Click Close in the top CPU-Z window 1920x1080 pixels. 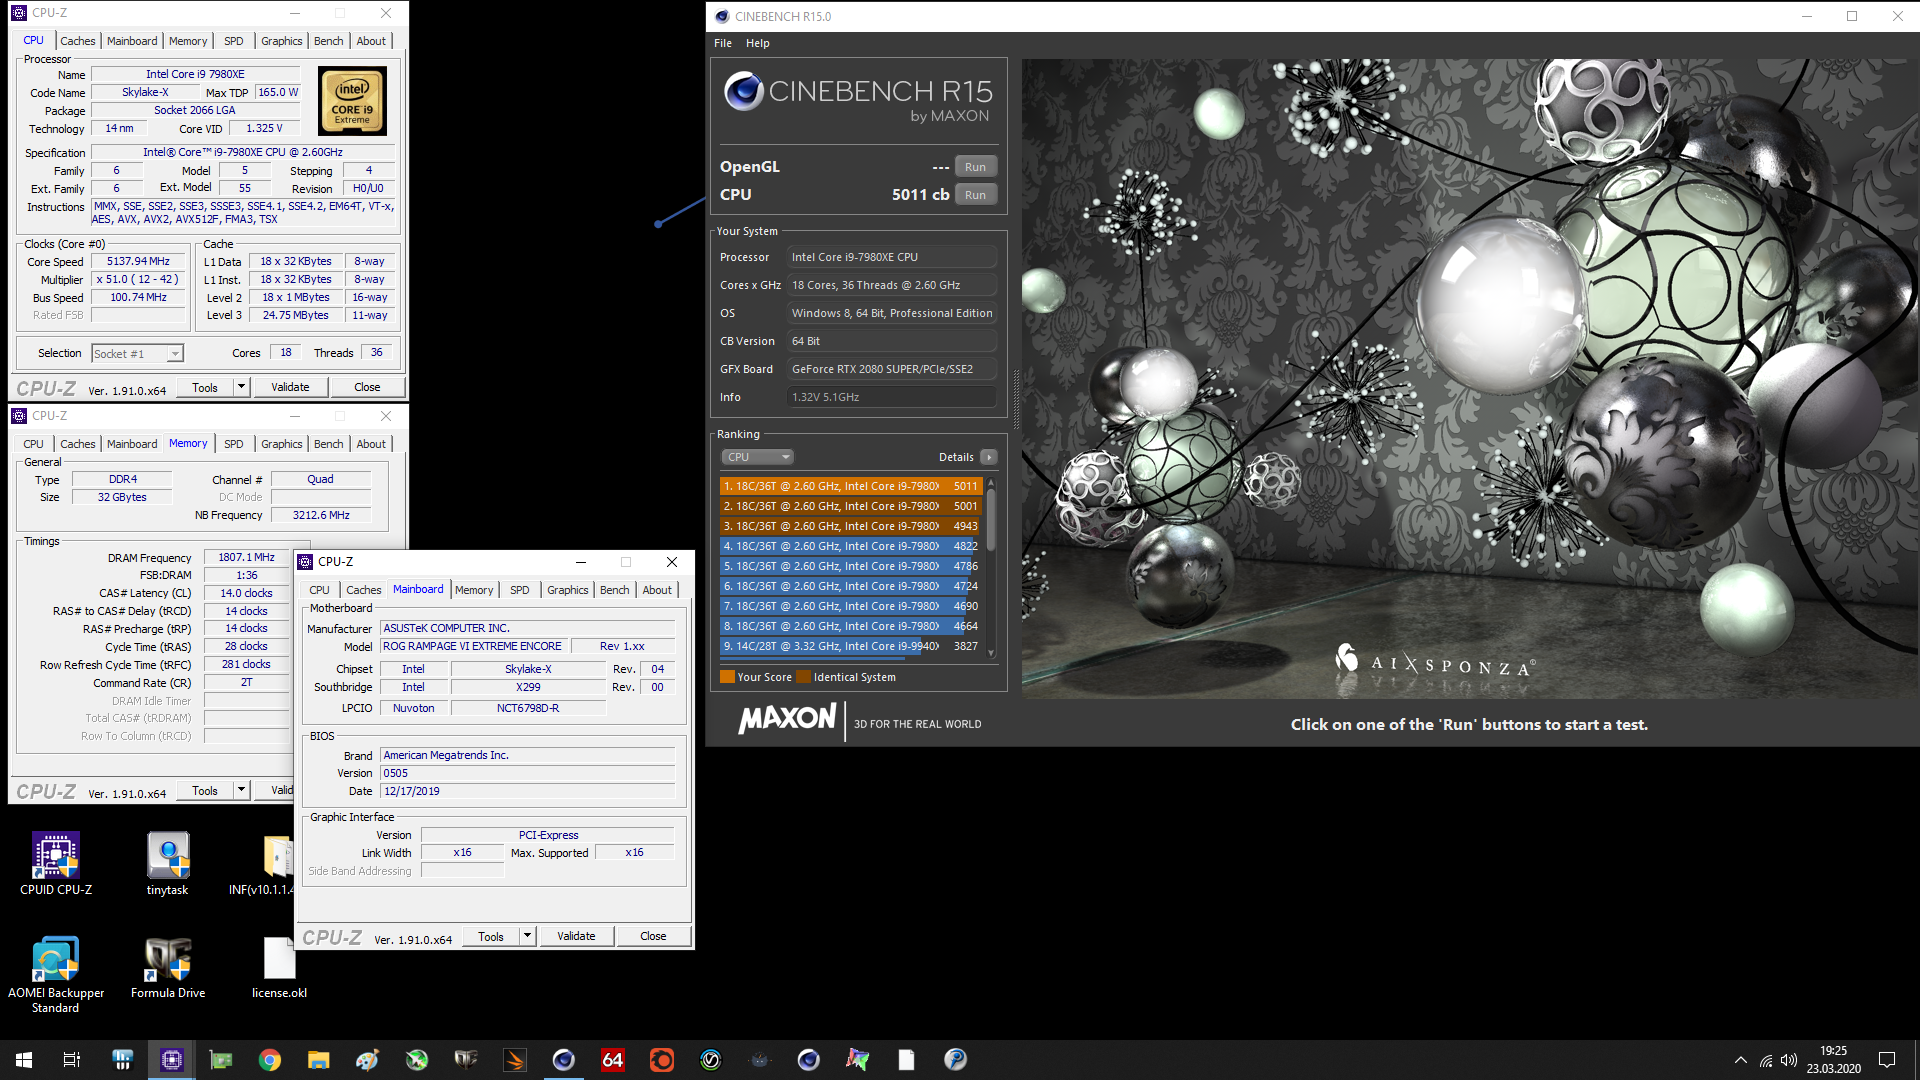(x=367, y=388)
